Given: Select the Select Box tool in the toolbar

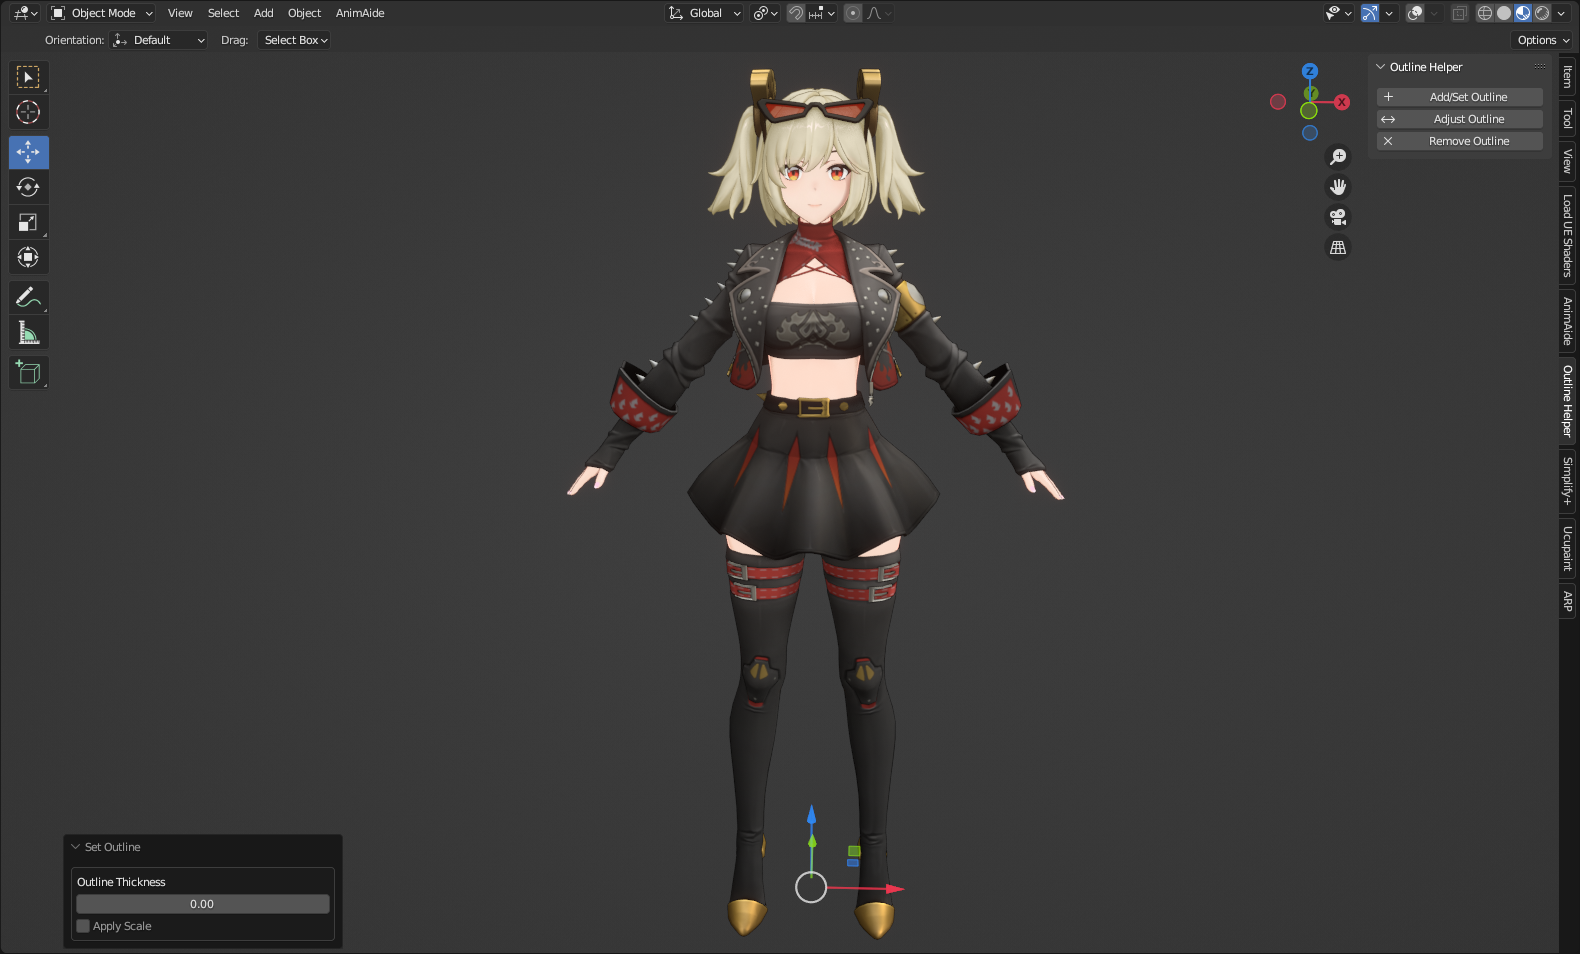Looking at the screenshot, I should tap(28, 77).
